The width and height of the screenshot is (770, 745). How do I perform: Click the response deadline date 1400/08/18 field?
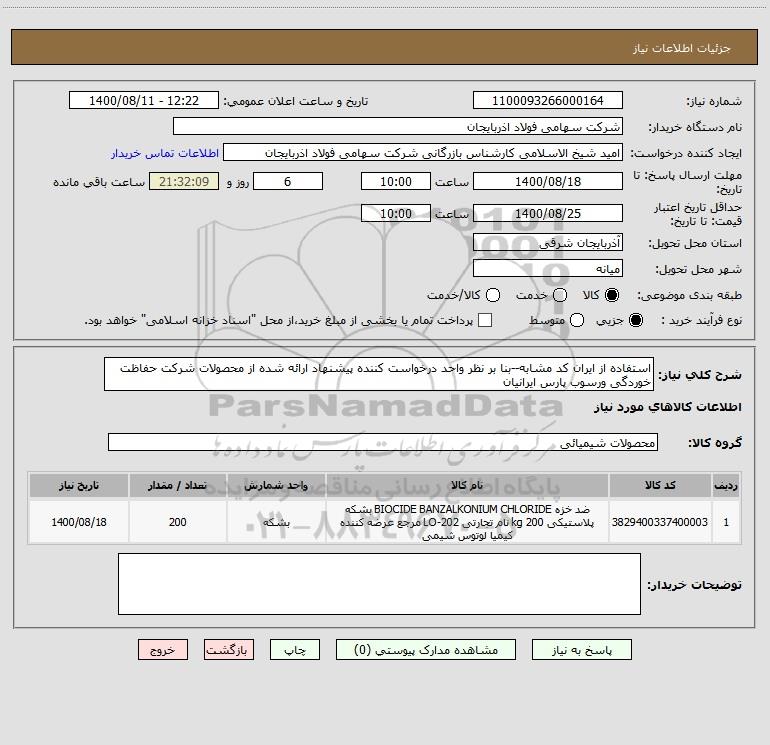[x=548, y=181]
